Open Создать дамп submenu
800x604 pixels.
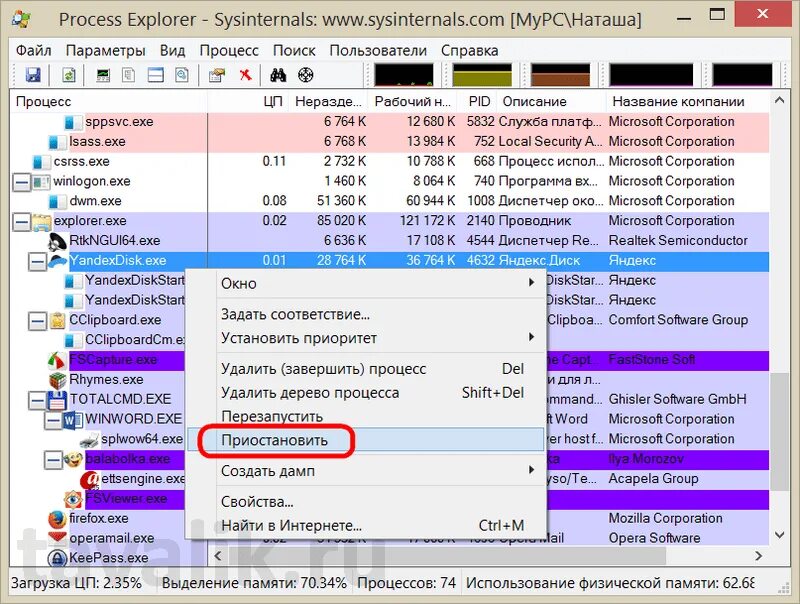(366, 471)
